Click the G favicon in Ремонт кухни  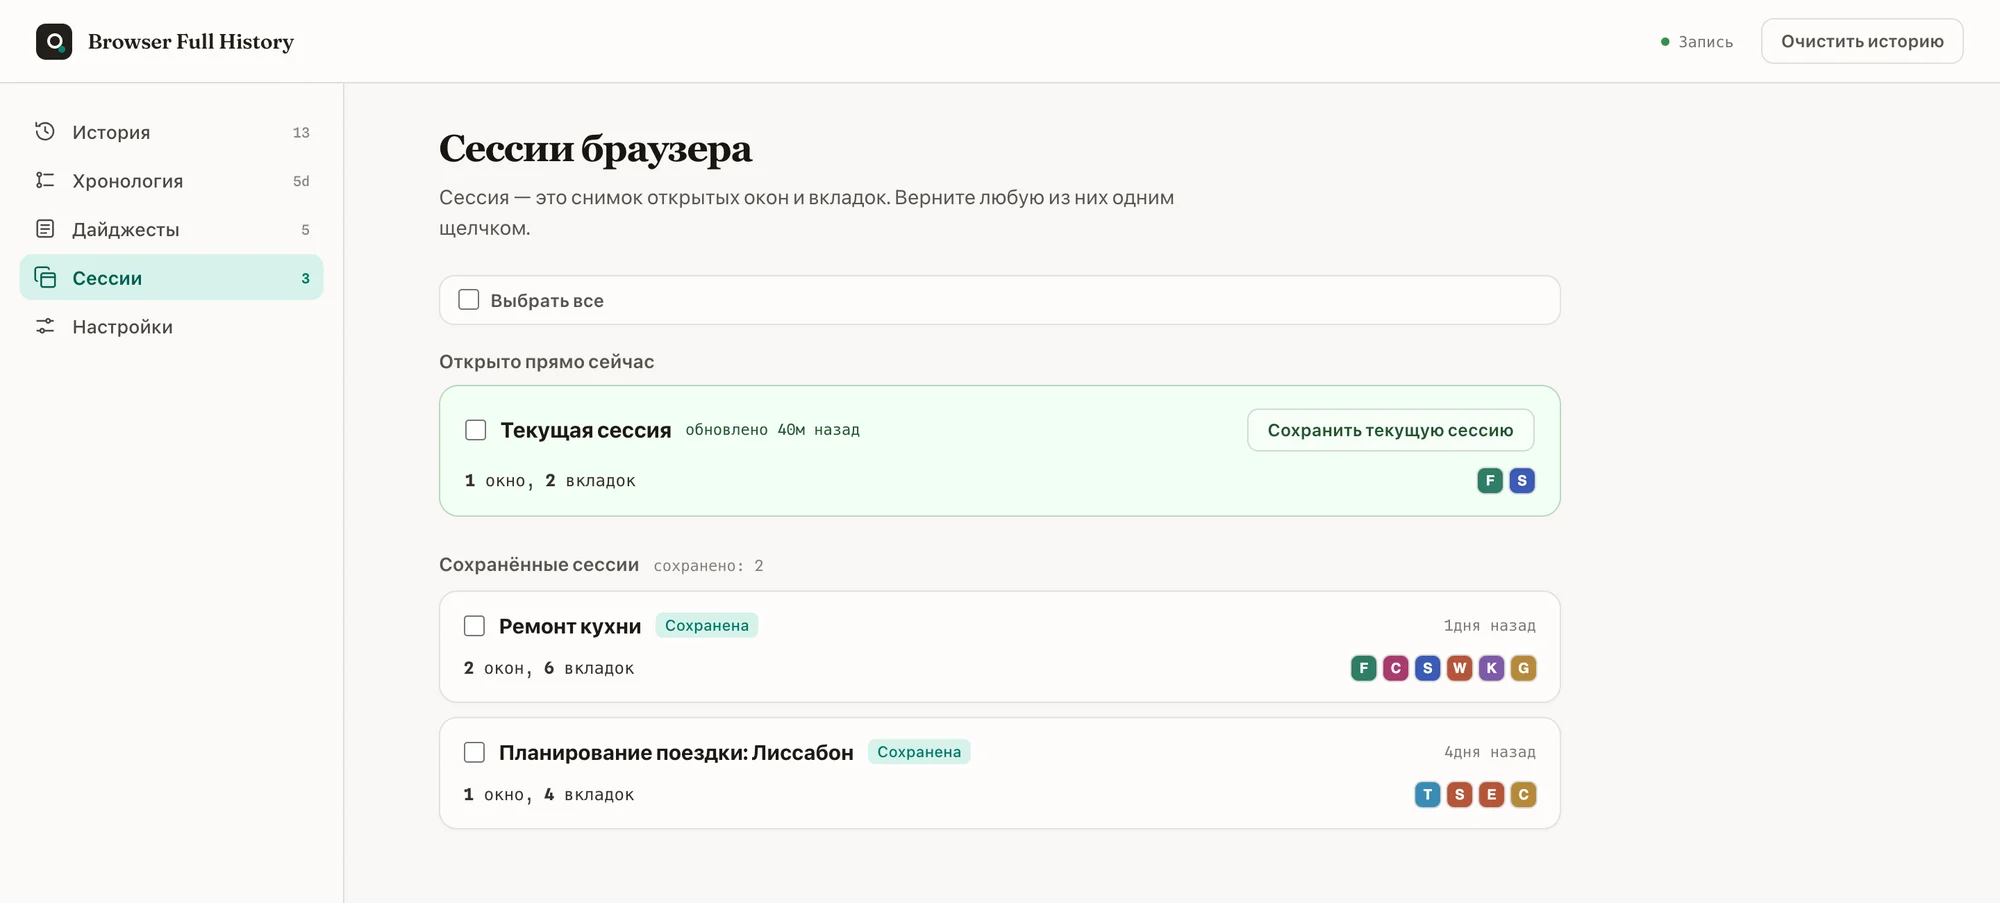pyautogui.click(x=1524, y=668)
